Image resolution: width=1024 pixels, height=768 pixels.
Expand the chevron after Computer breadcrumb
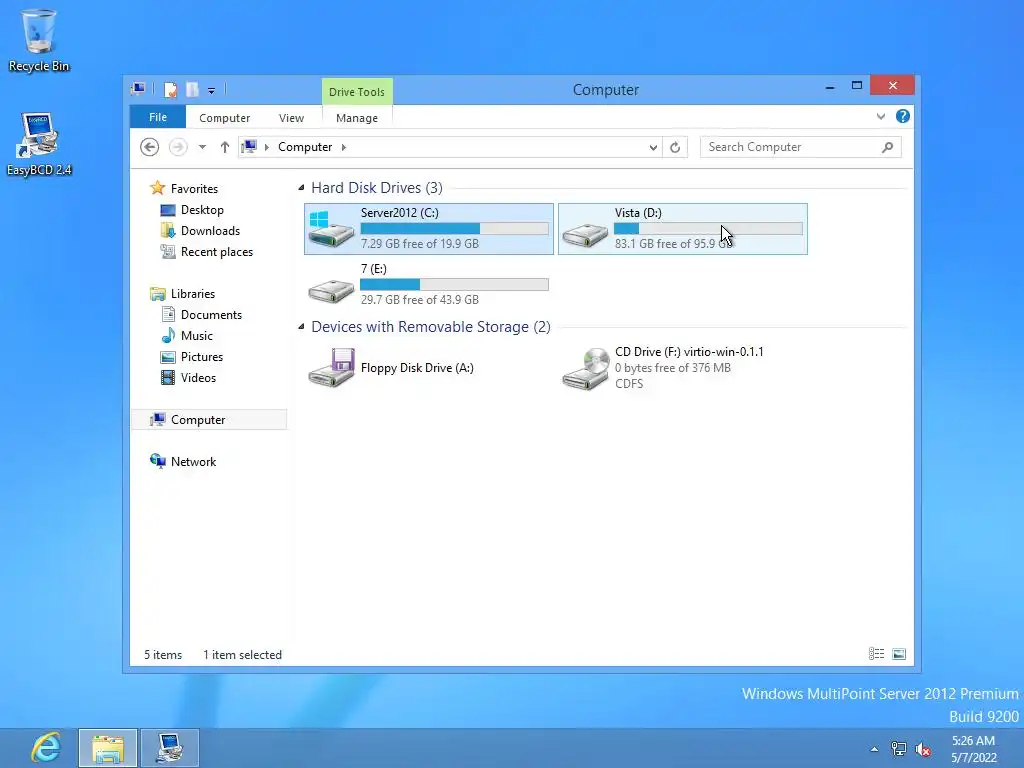click(344, 147)
